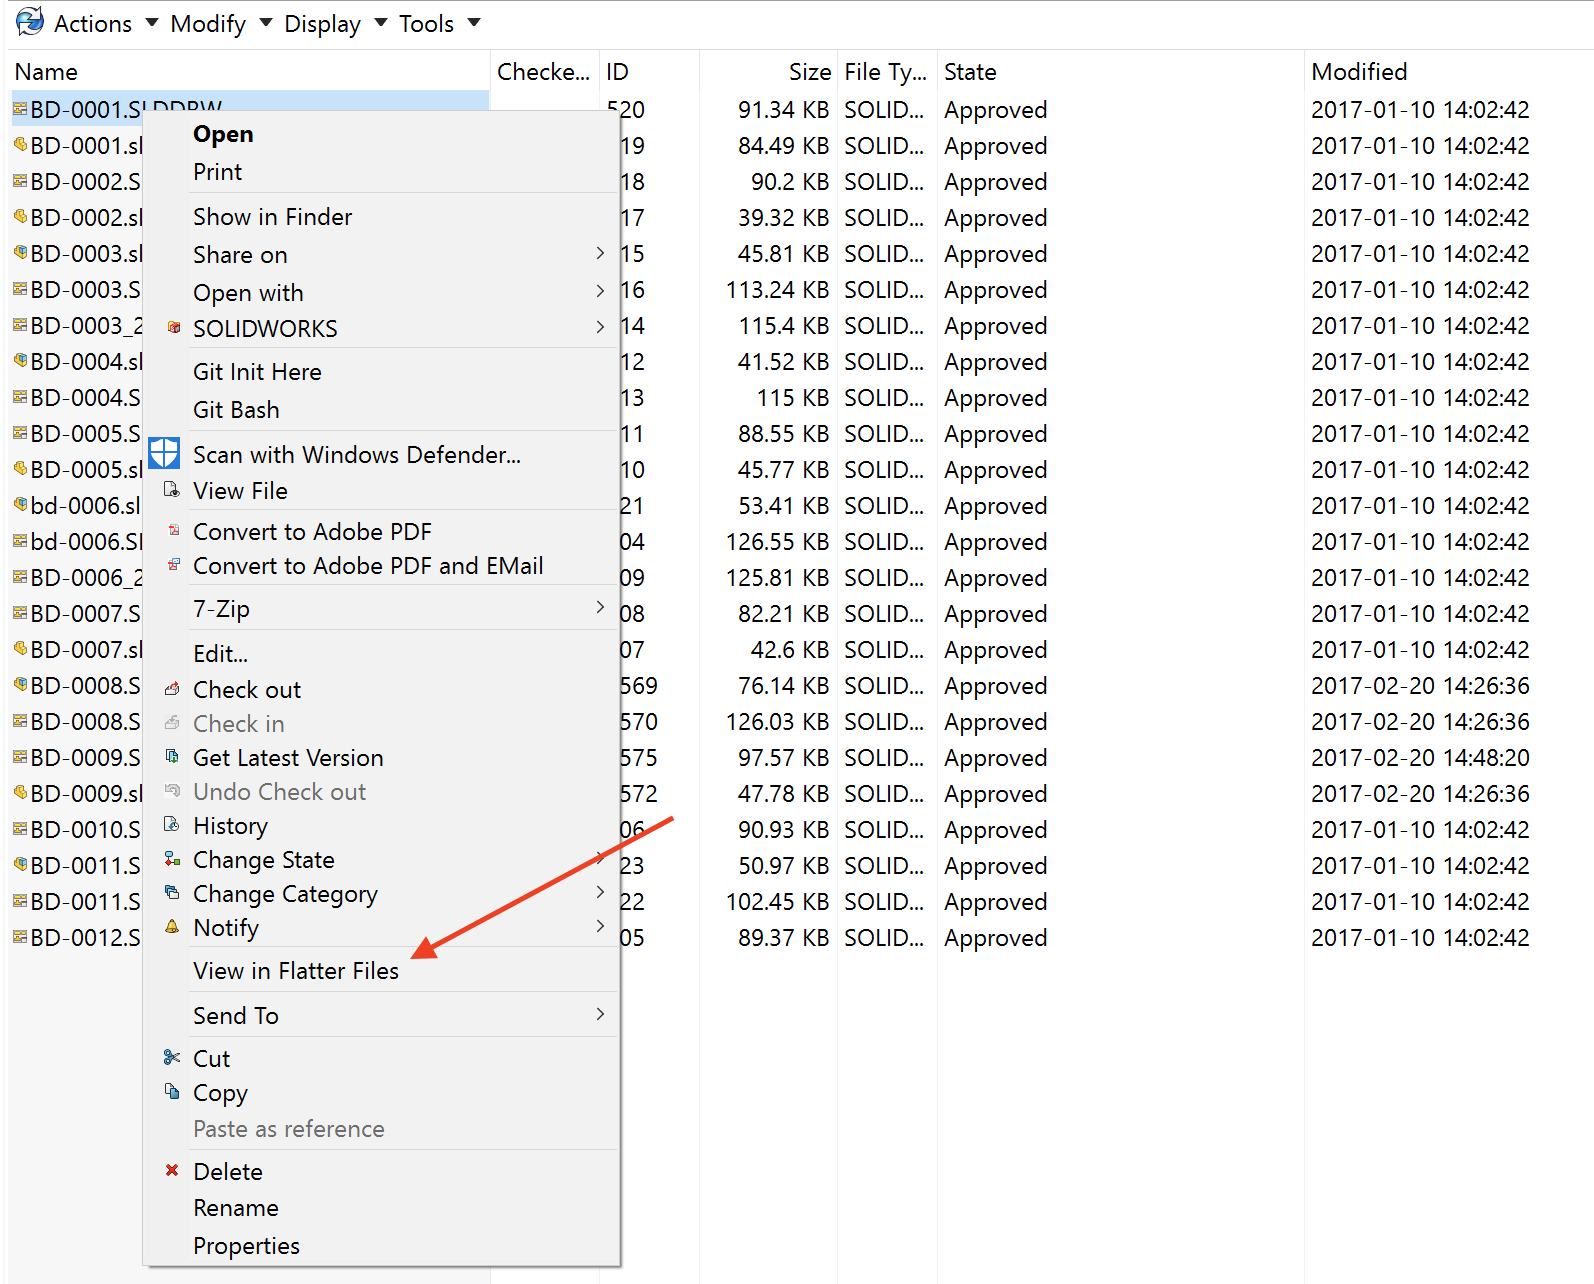Sort by the State column header
Image resolution: width=1594 pixels, height=1284 pixels.
click(970, 72)
